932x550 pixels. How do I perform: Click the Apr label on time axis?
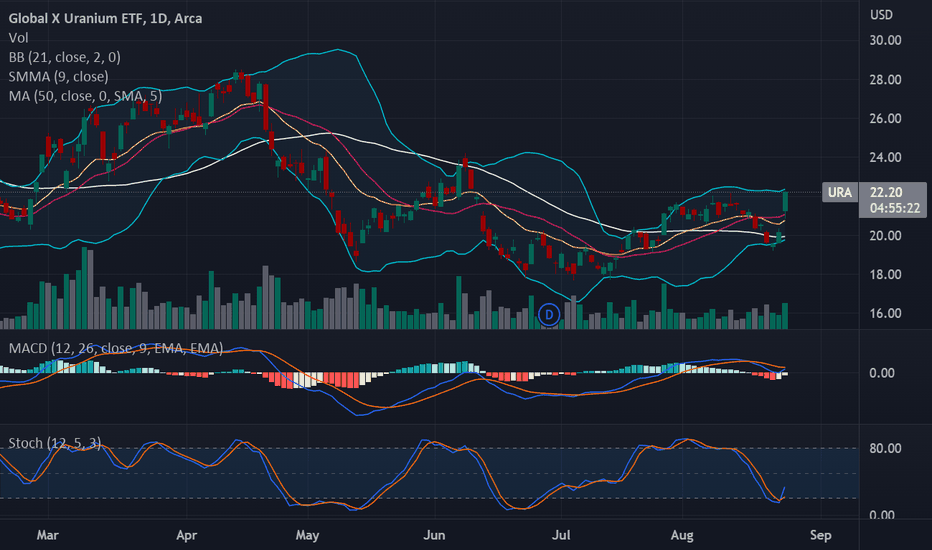(x=187, y=535)
